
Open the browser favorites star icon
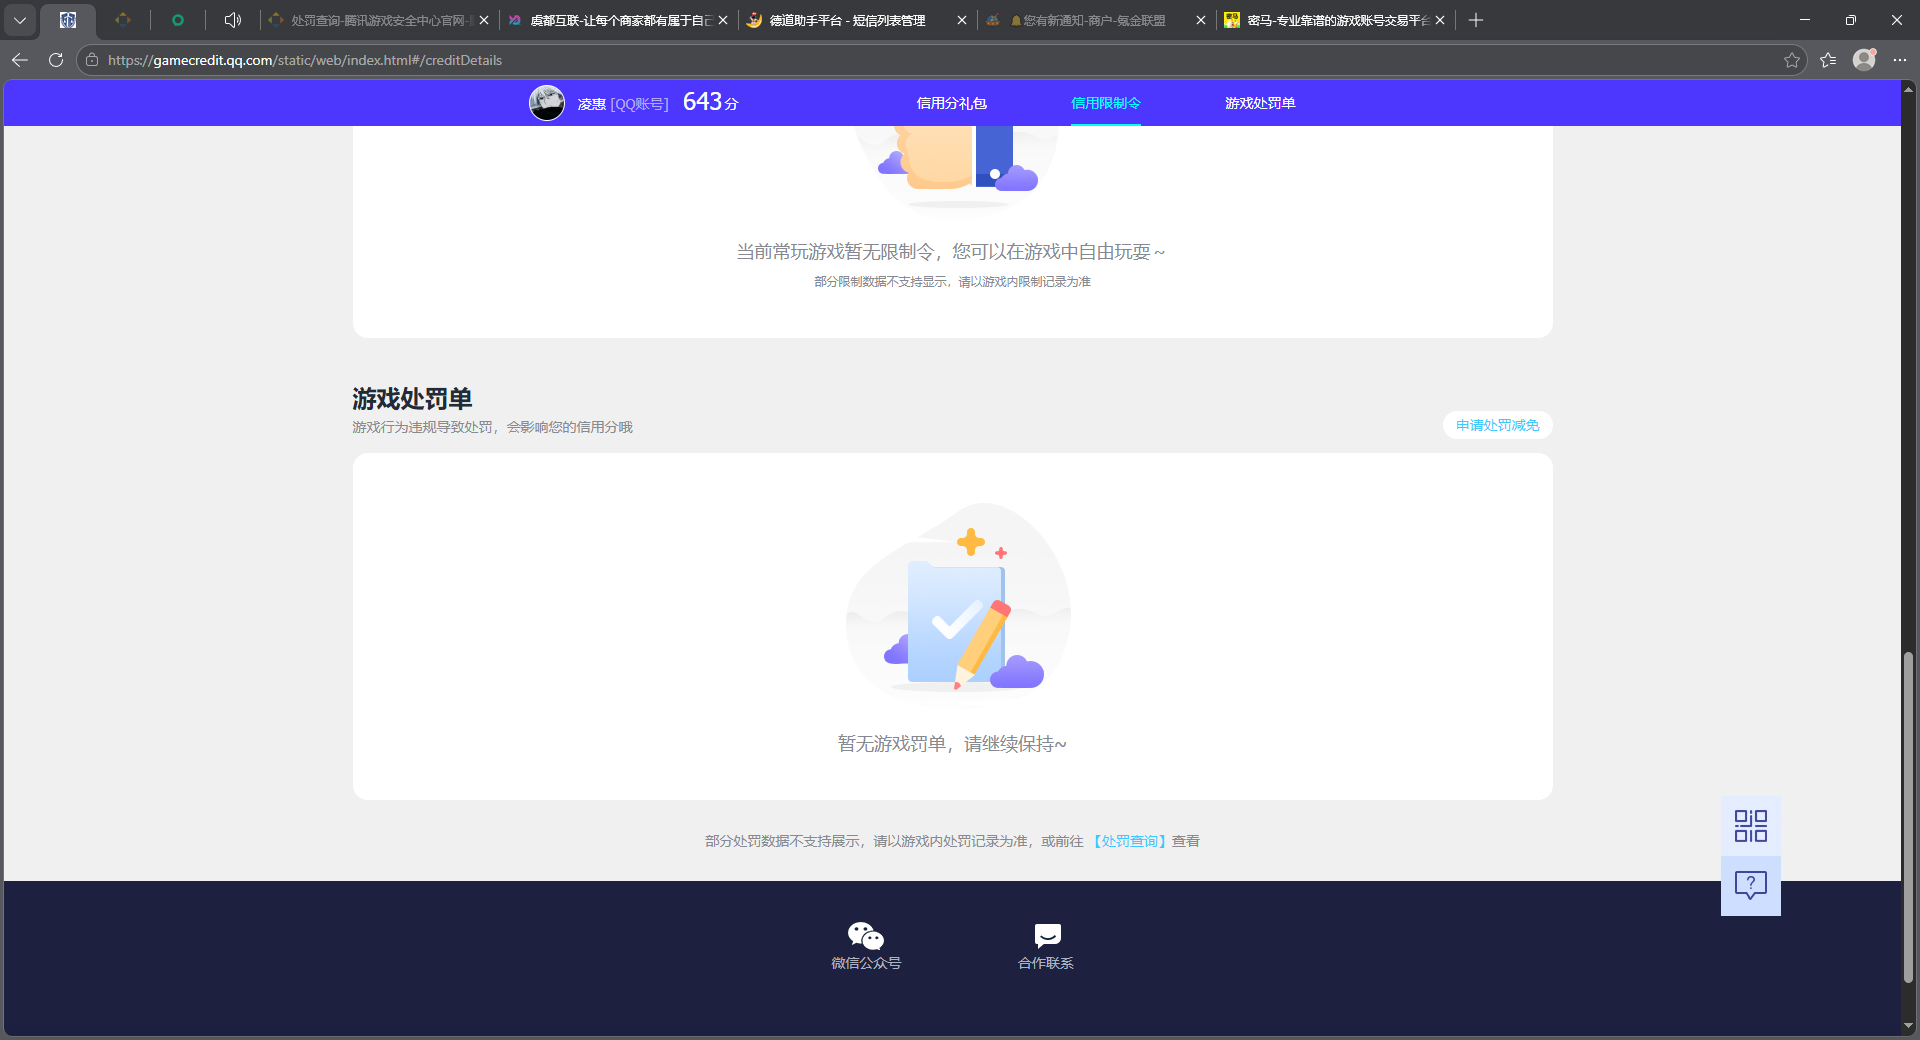pyautogui.click(x=1791, y=60)
